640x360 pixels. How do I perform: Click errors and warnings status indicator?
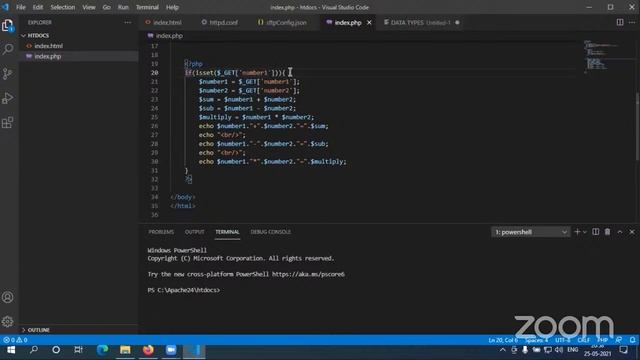point(15,340)
